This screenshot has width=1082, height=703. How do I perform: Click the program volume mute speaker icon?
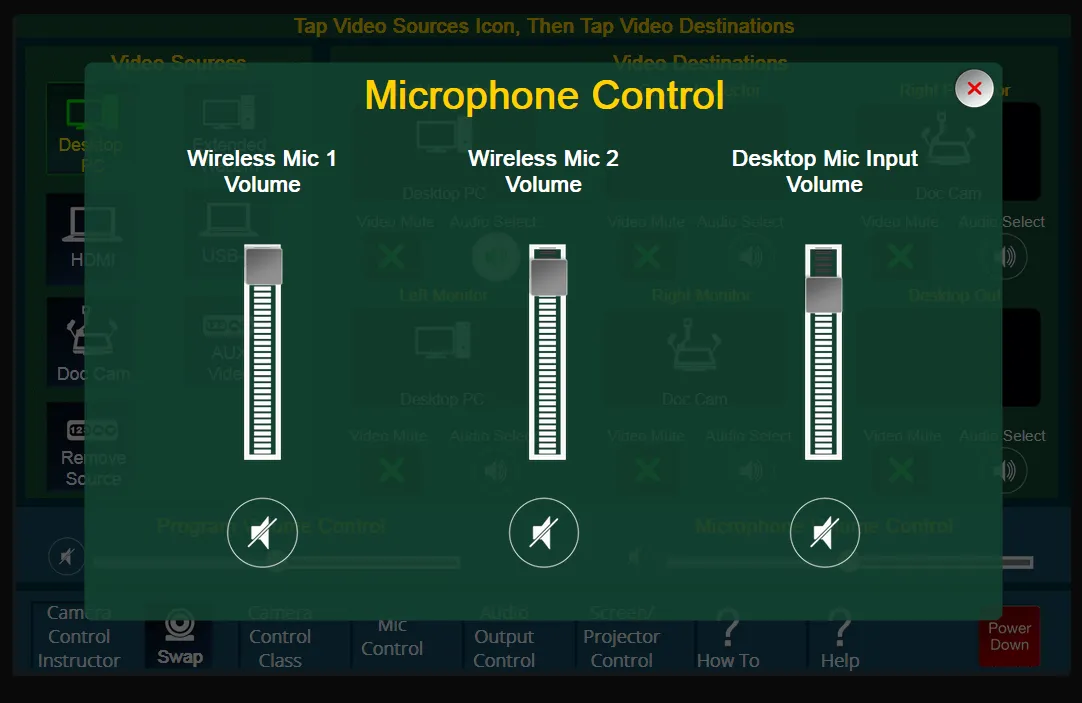(x=66, y=556)
